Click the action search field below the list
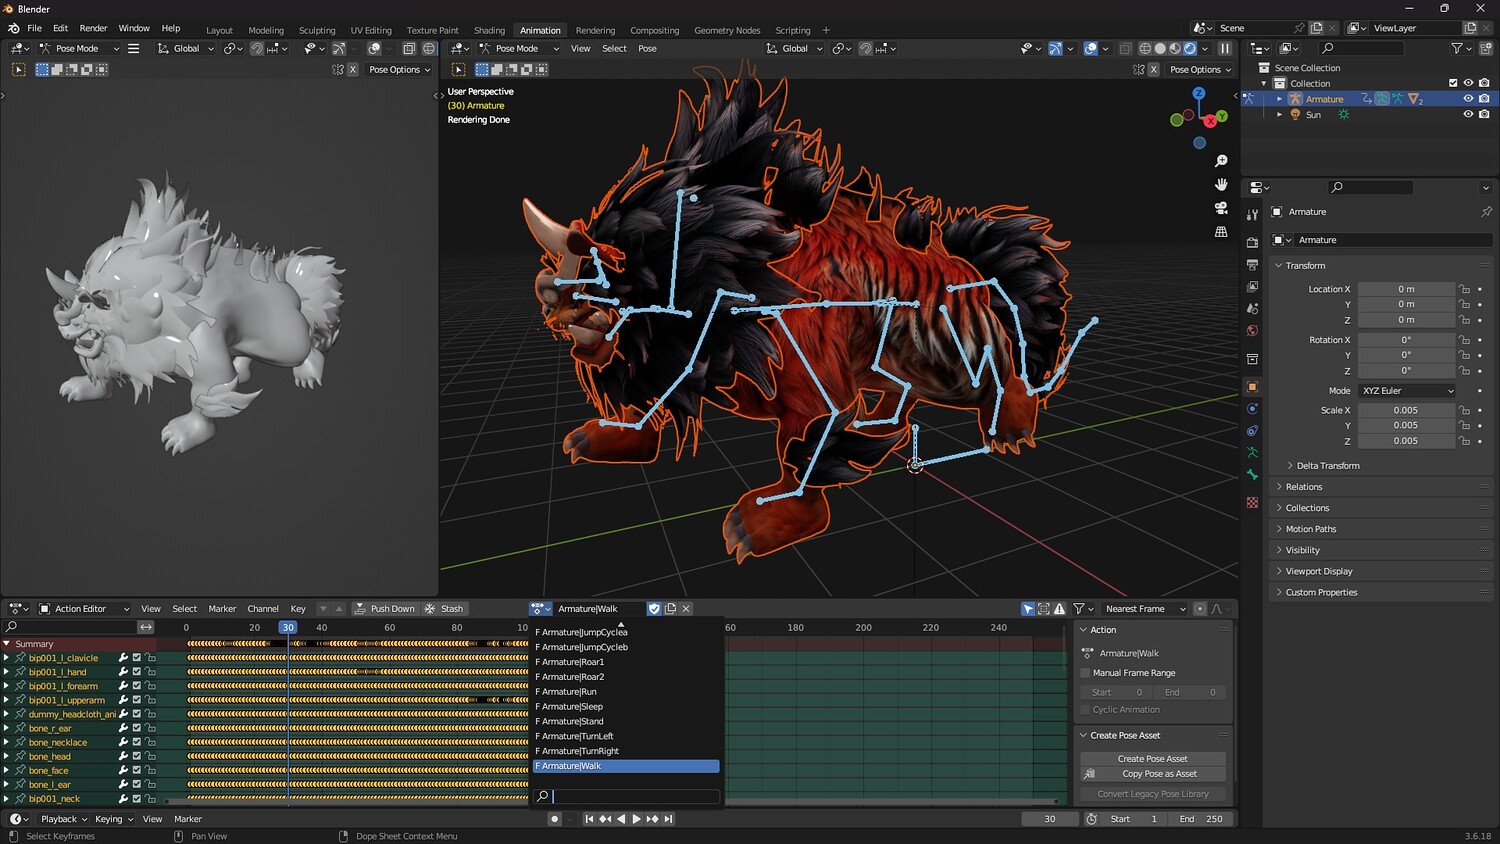This screenshot has height=844, width=1500. pyautogui.click(x=626, y=797)
